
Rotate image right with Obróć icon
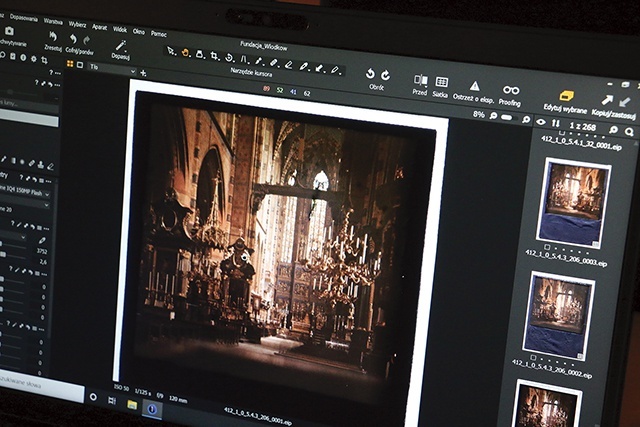385,75
